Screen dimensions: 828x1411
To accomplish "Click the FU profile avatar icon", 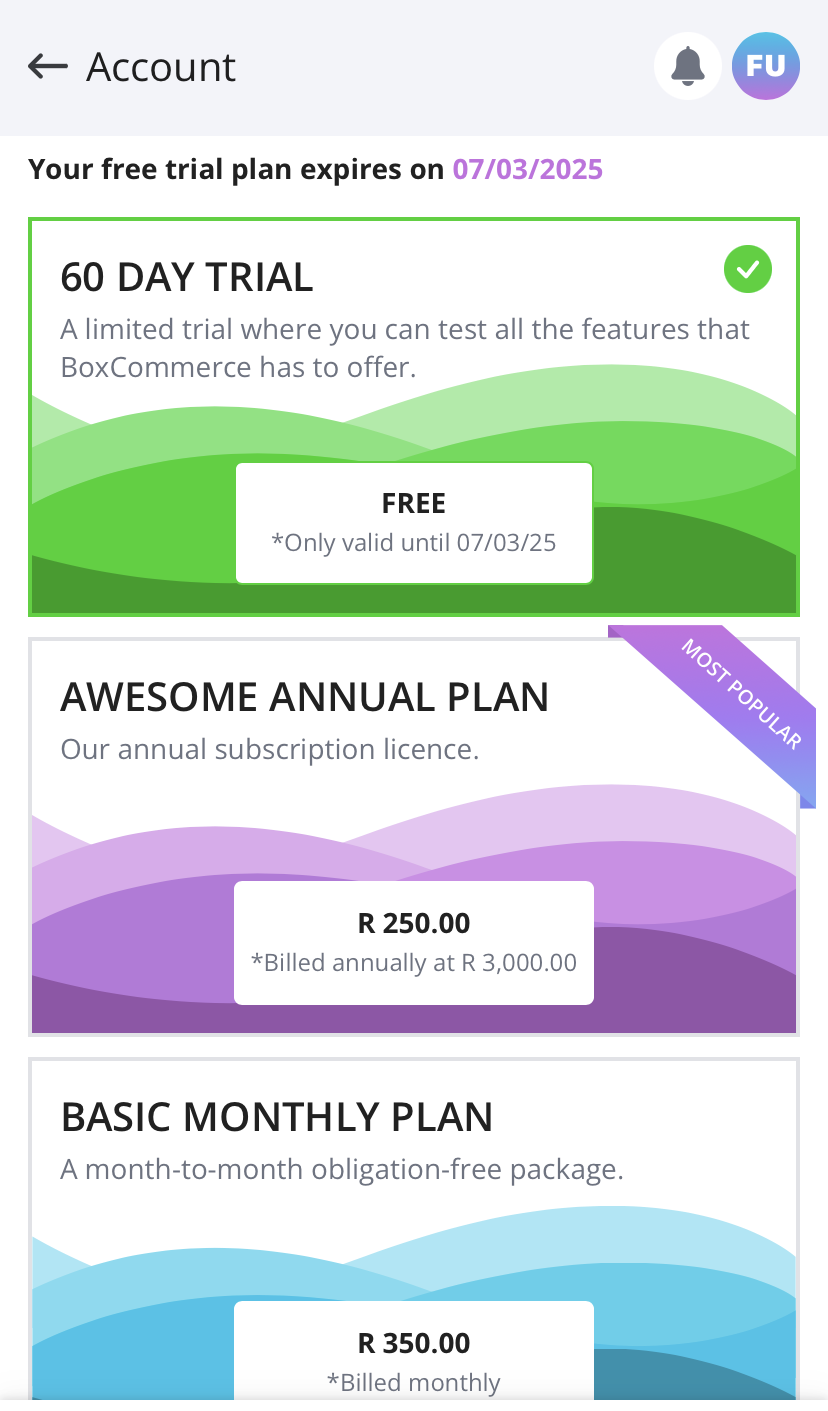I will 765,66.
